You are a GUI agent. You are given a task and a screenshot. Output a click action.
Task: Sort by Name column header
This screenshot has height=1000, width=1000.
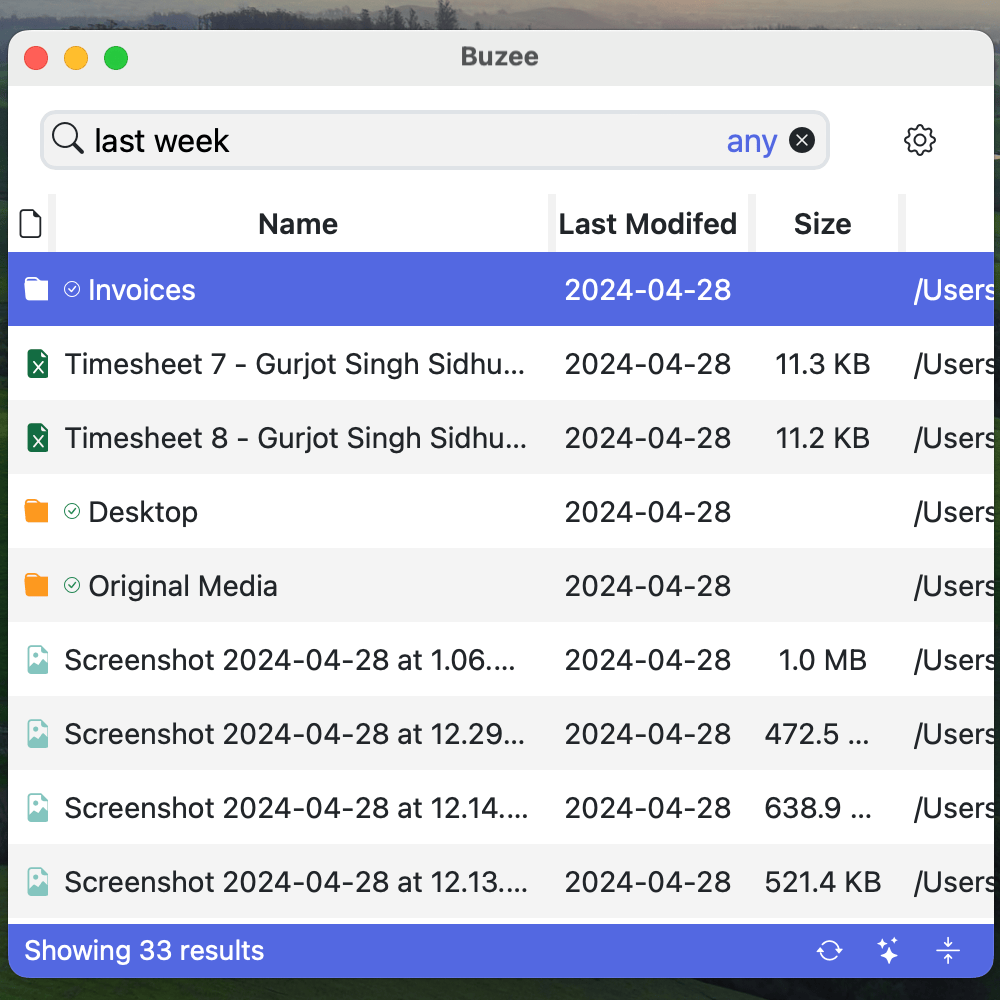pos(298,224)
